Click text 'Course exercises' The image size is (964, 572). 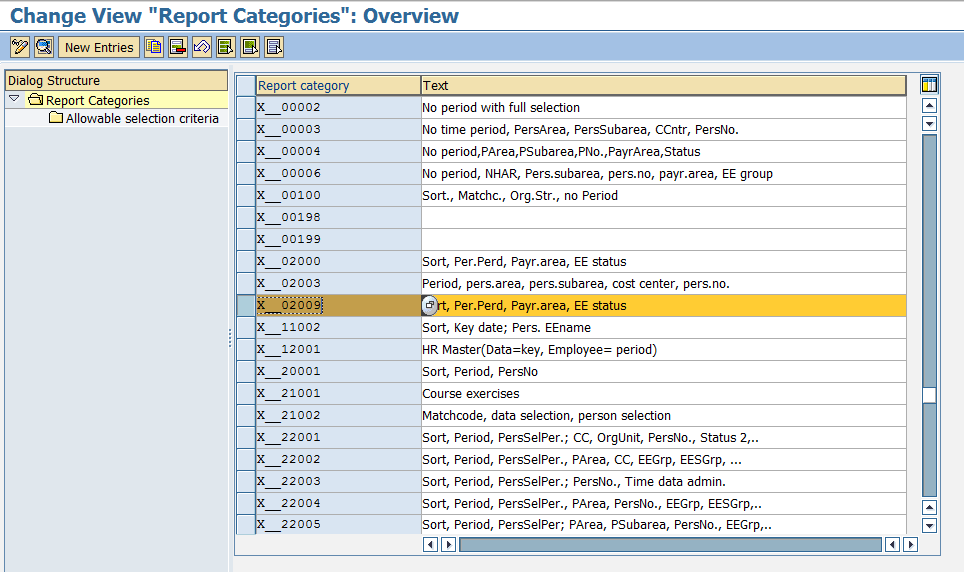[470, 394]
